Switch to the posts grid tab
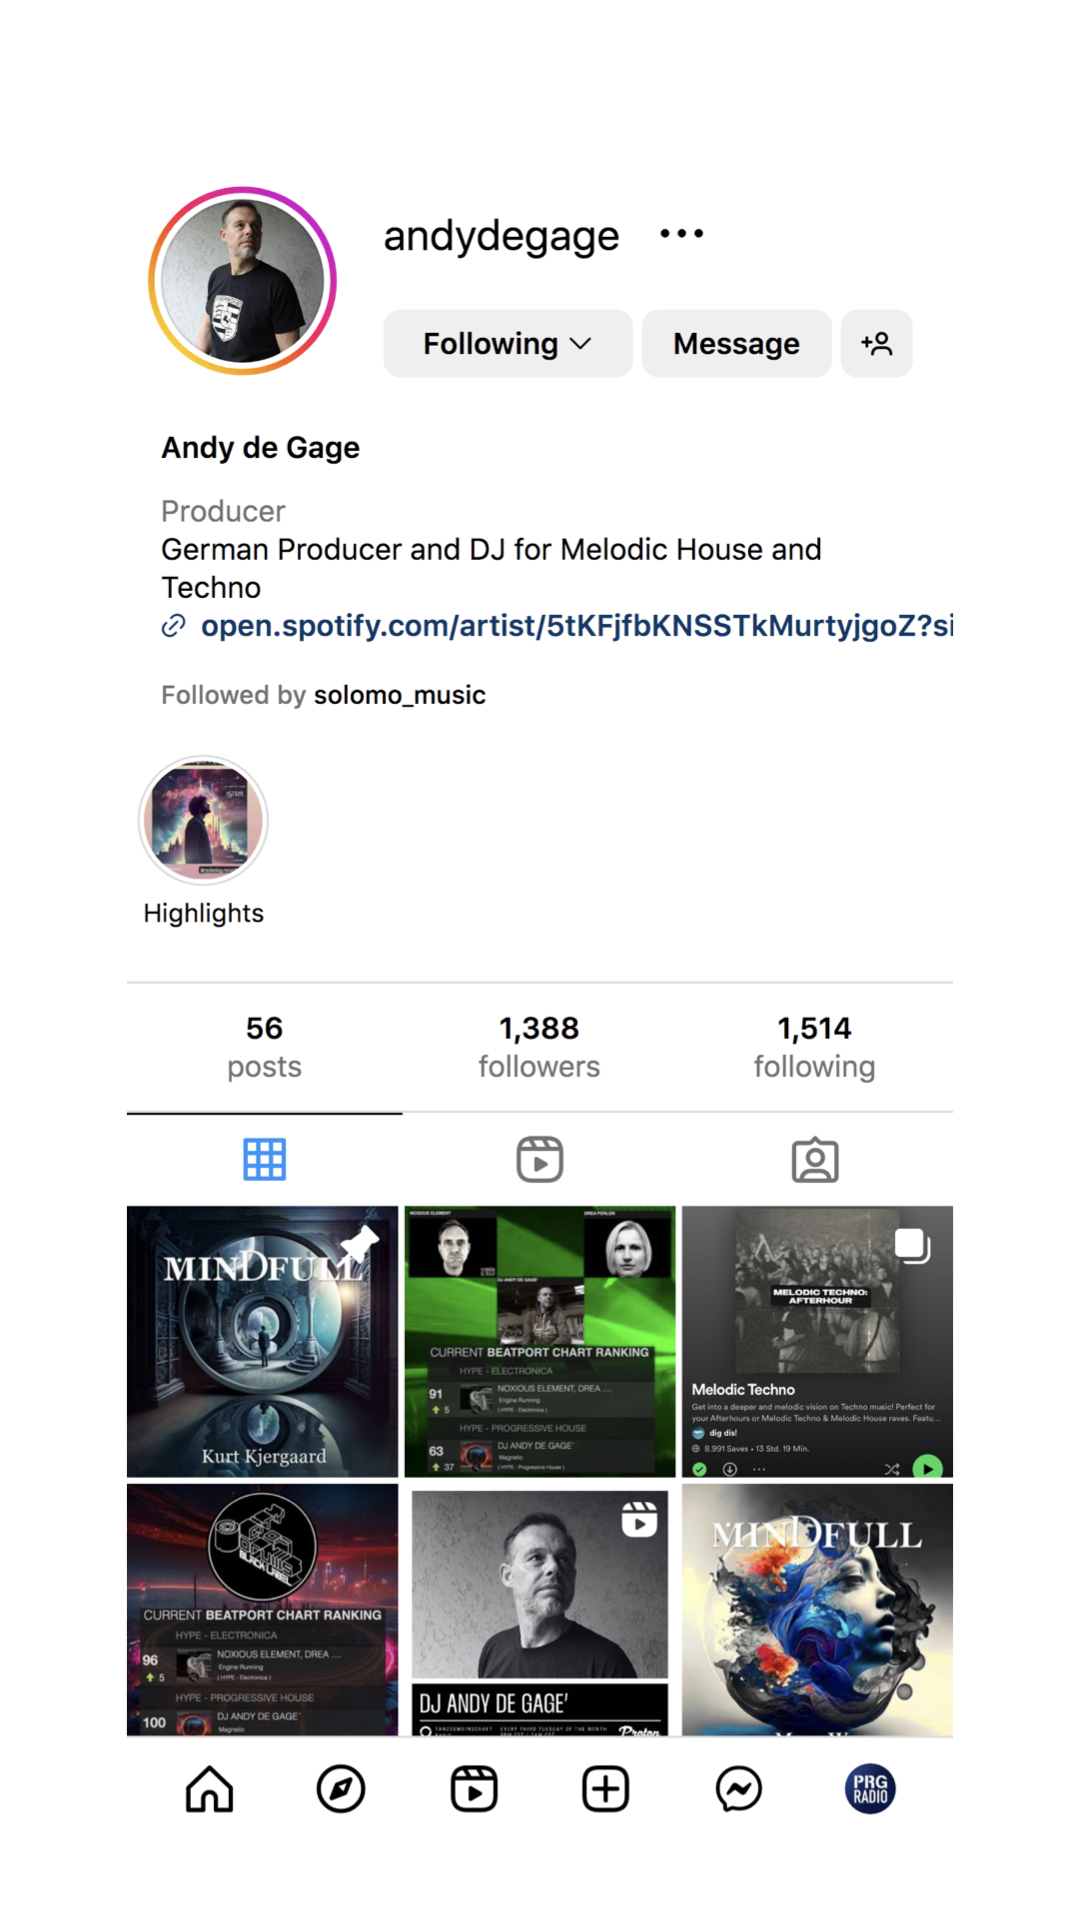Image resolution: width=1080 pixels, height=1920 pixels. pyautogui.click(x=265, y=1160)
